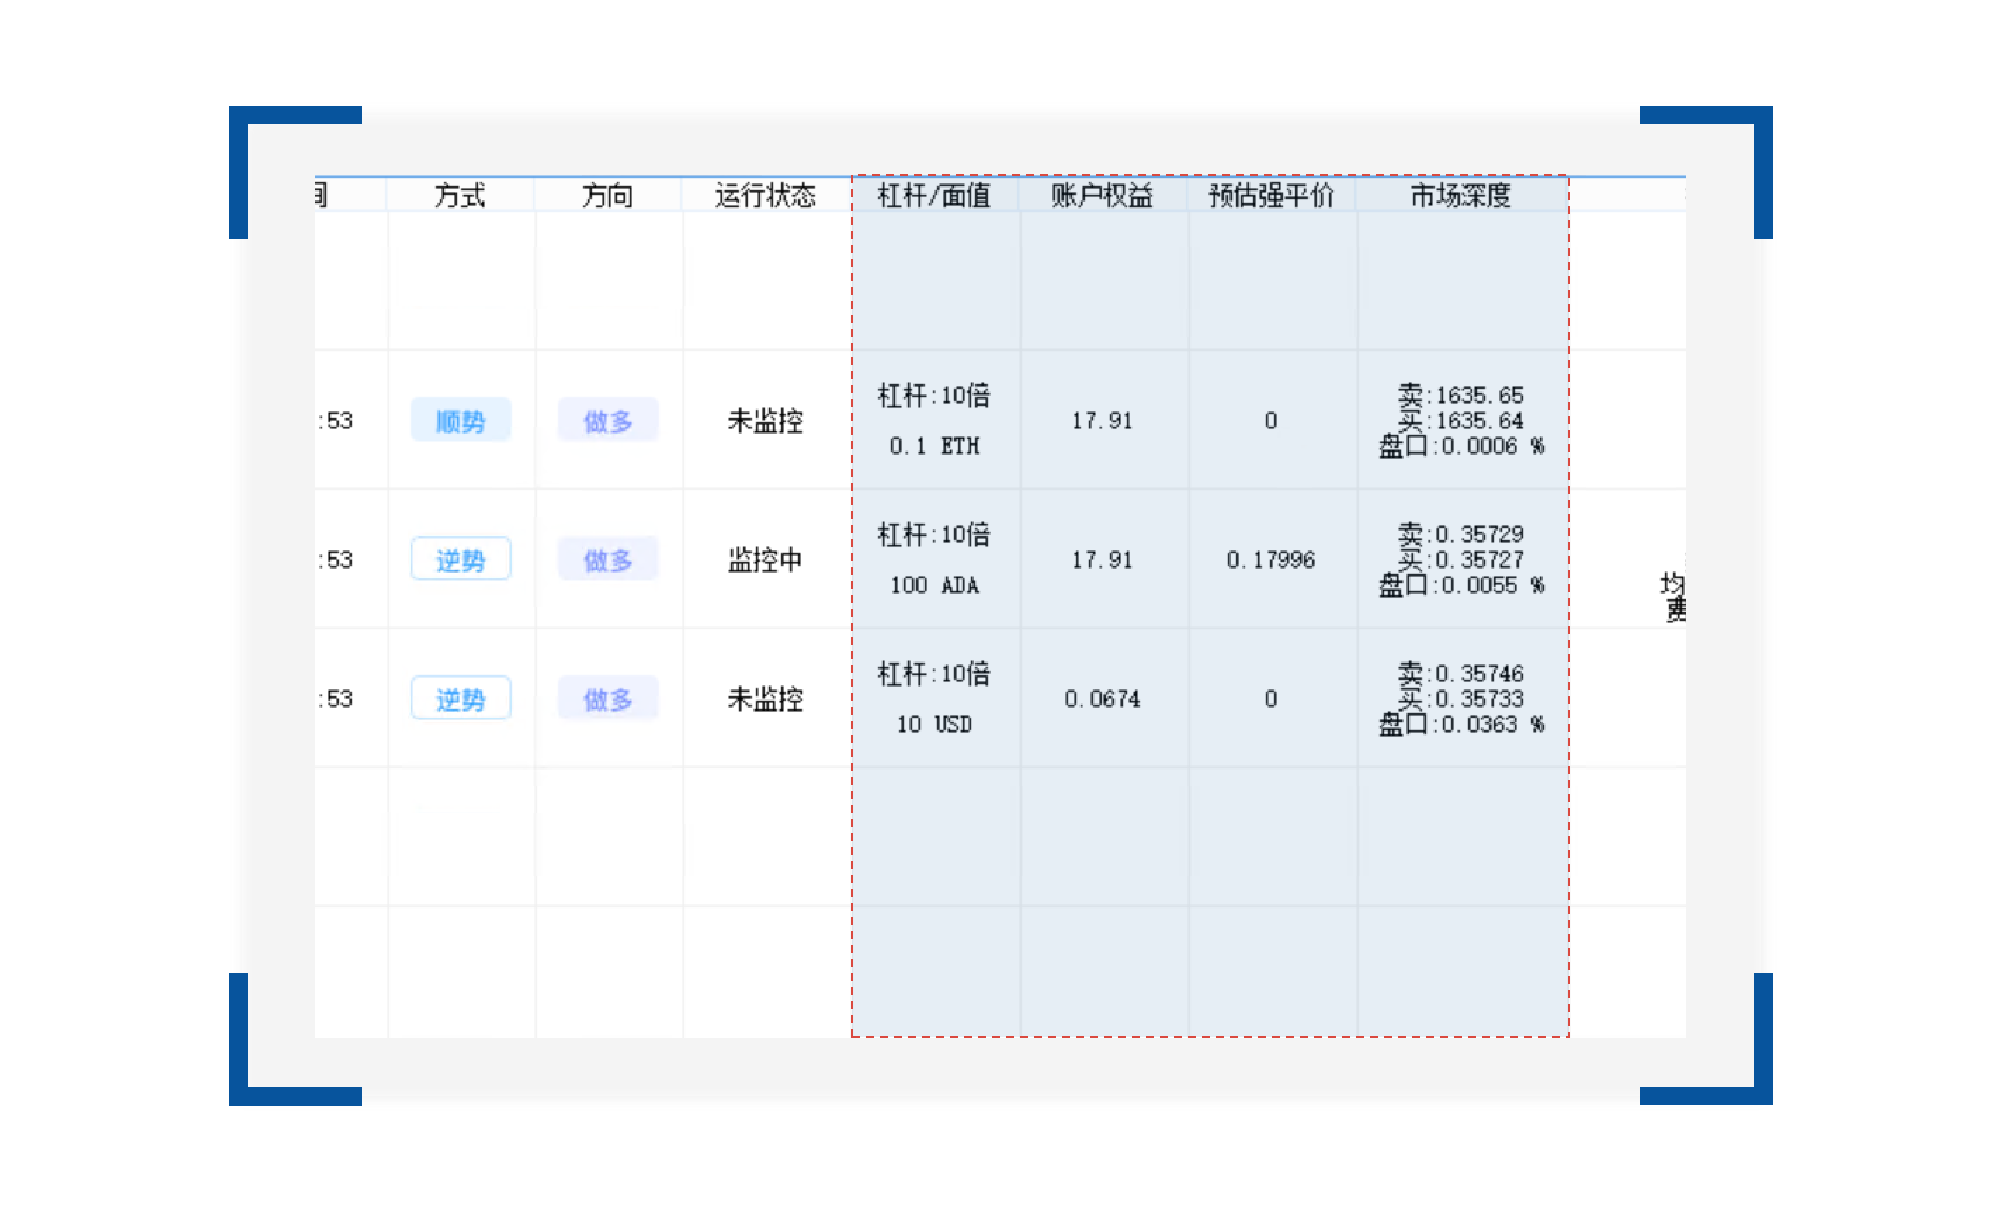The height and width of the screenshot is (1212, 2003).
Task: Click the 方向 column header
Action: pos(607,195)
